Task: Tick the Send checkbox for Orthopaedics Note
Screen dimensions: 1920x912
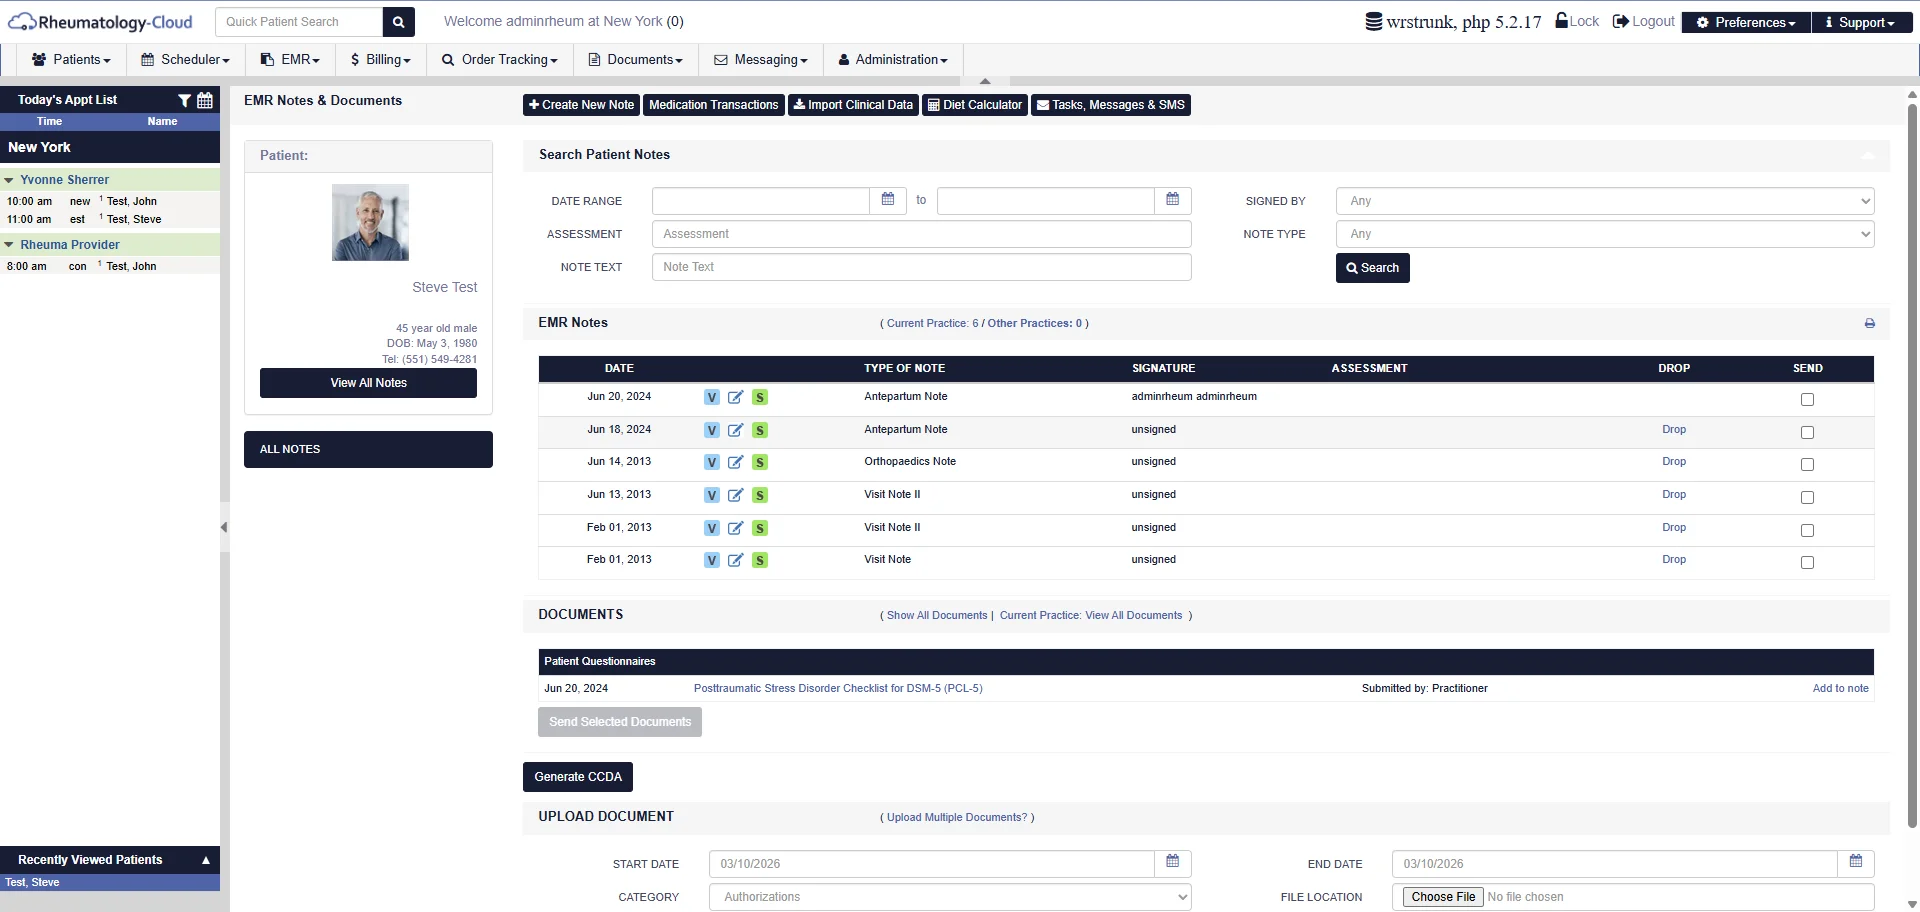Action: pos(1806,464)
